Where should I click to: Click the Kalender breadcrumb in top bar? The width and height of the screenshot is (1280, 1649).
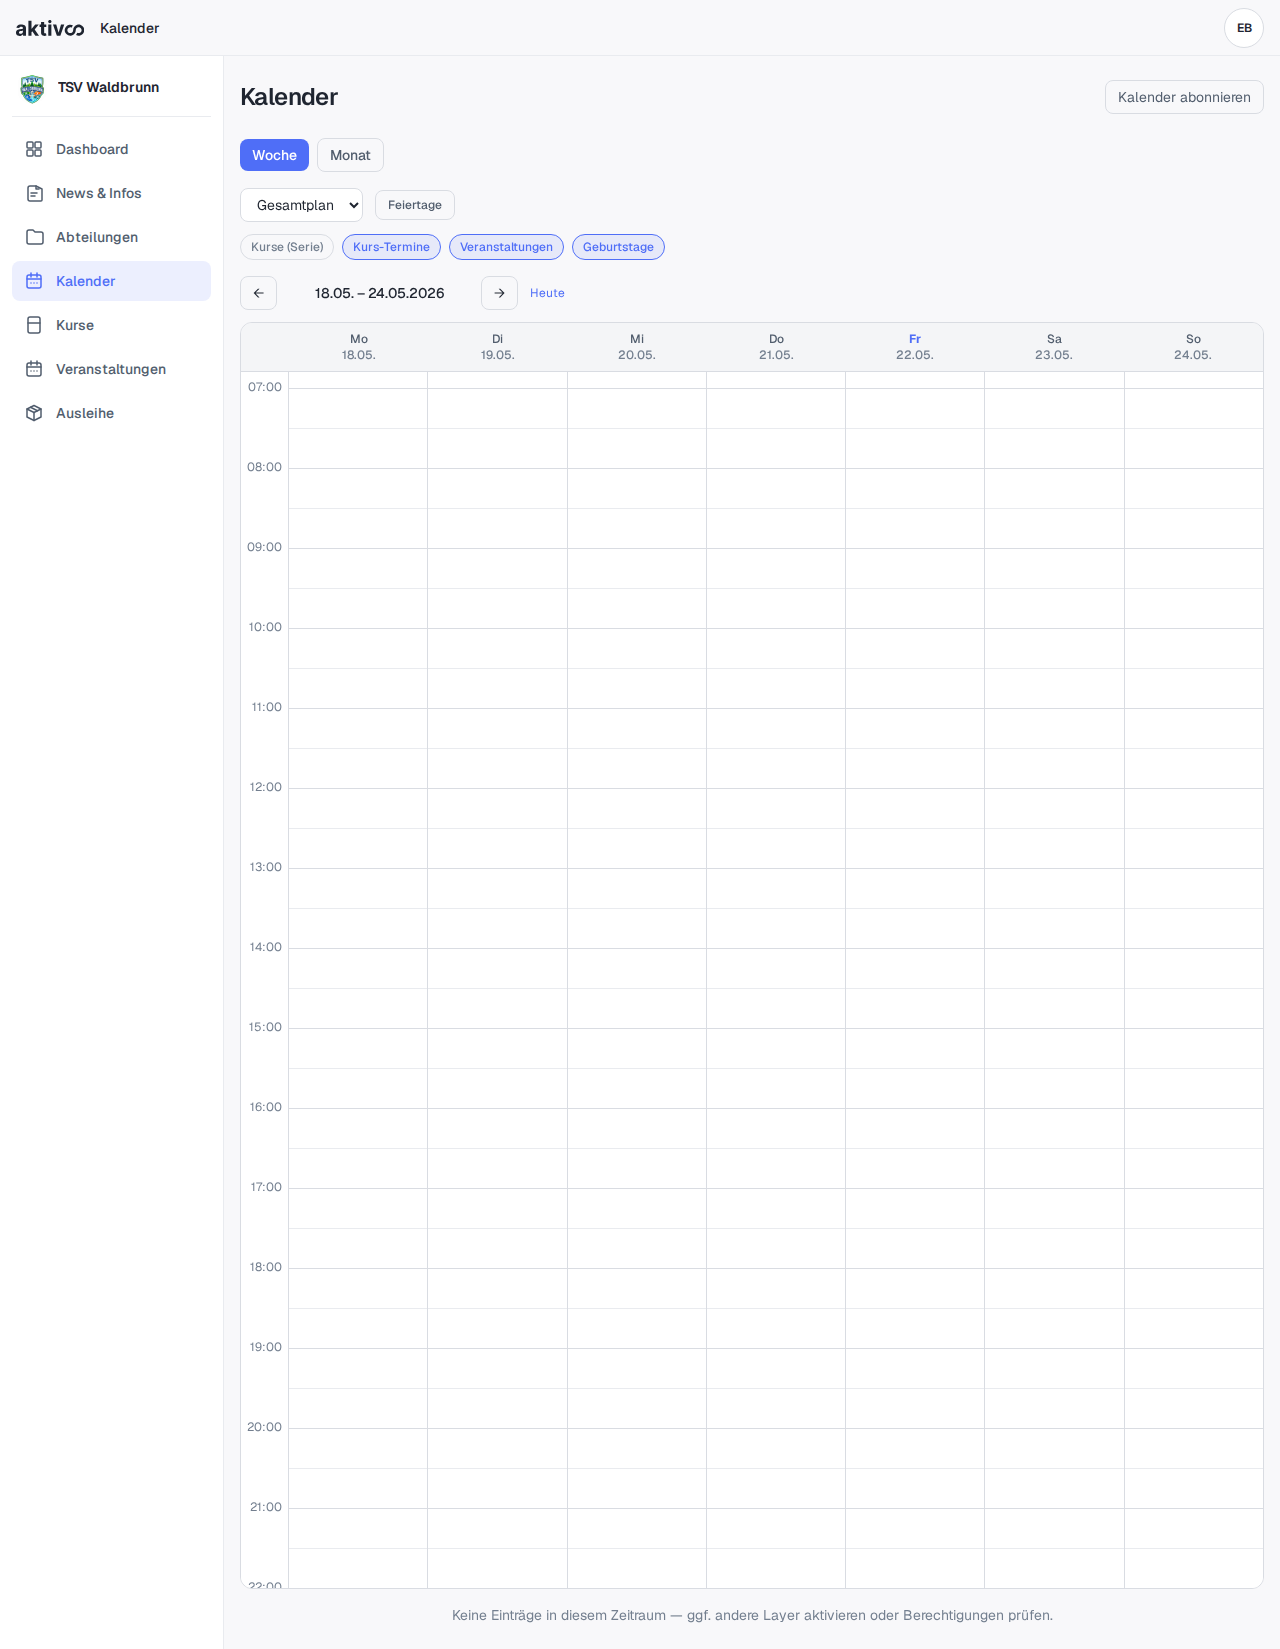[129, 28]
